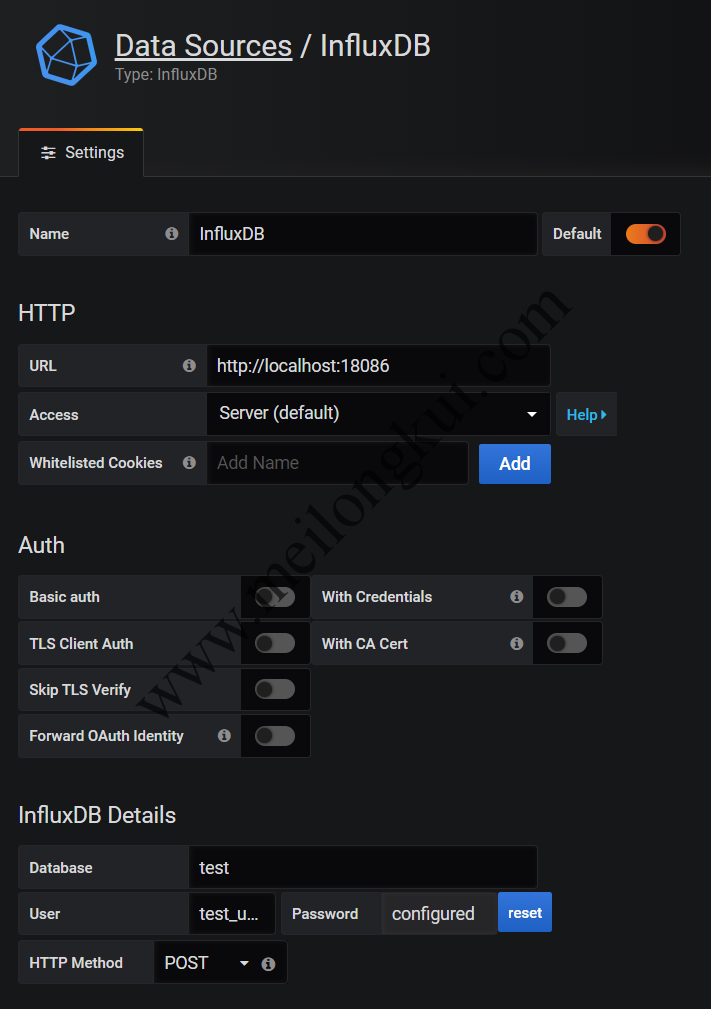Enable the TLS Client Auth switch
This screenshot has width=711, height=1009.
point(275,643)
